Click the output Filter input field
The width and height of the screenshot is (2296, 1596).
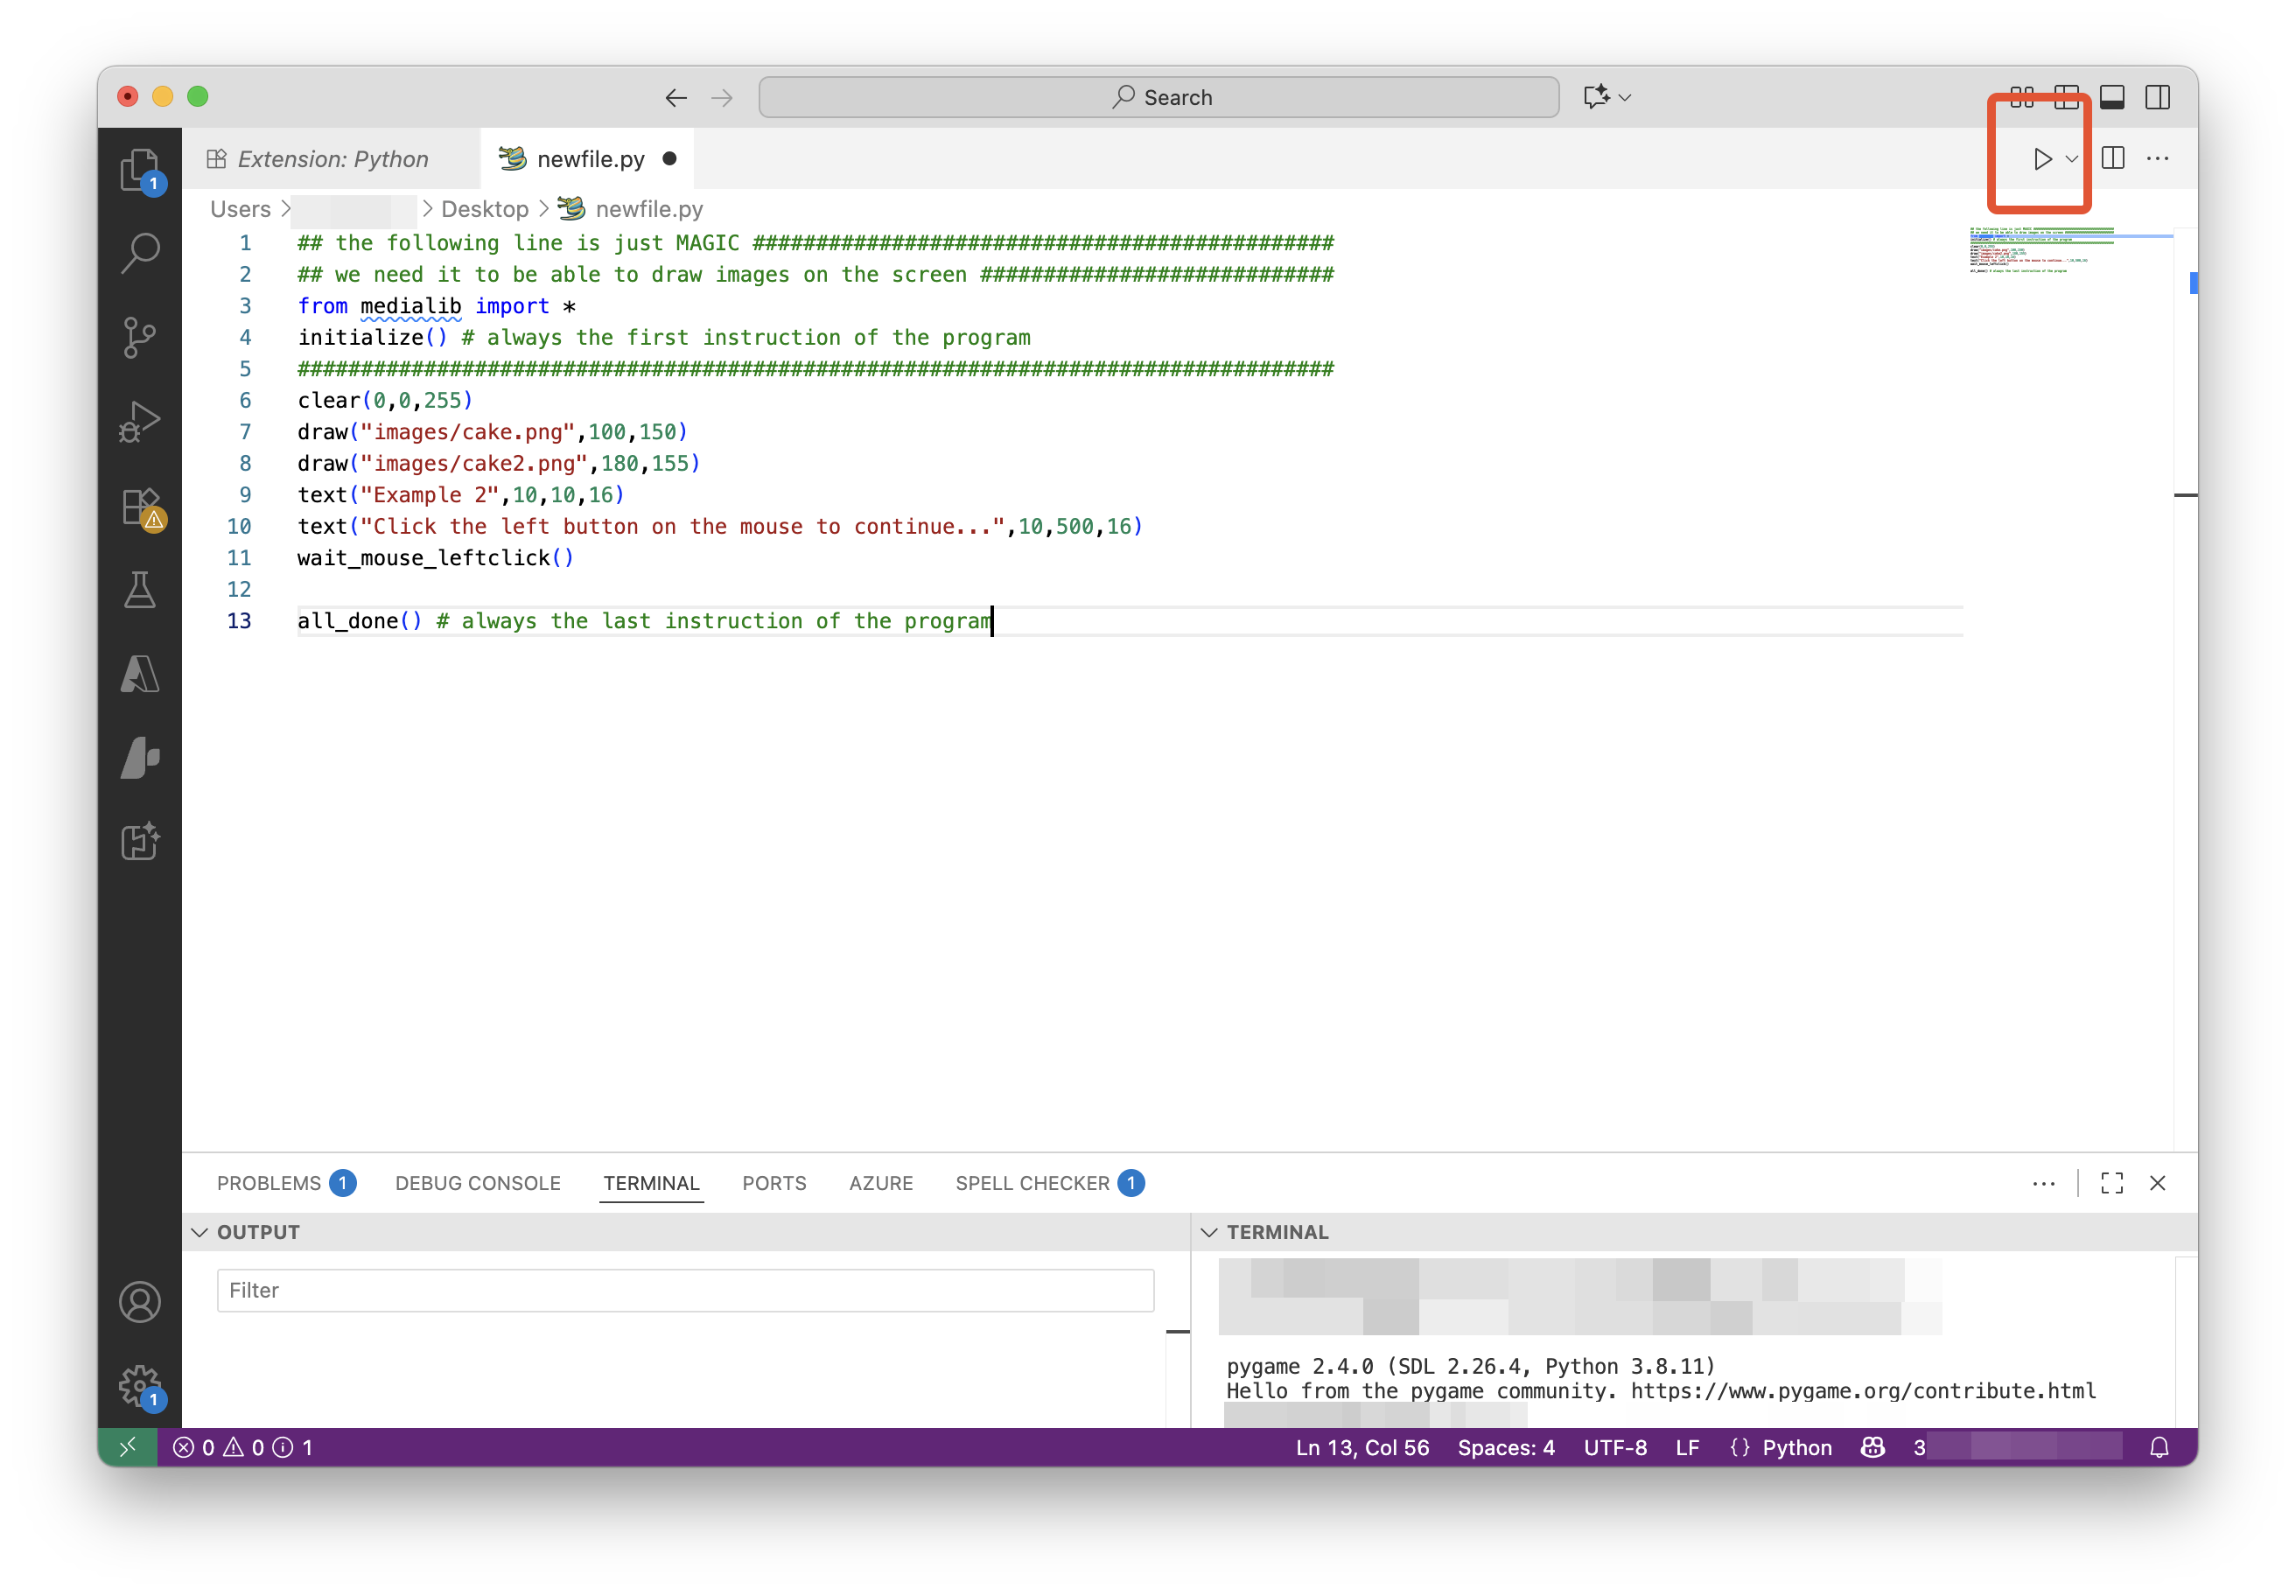pyautogui.click(x=685, y=1290)
